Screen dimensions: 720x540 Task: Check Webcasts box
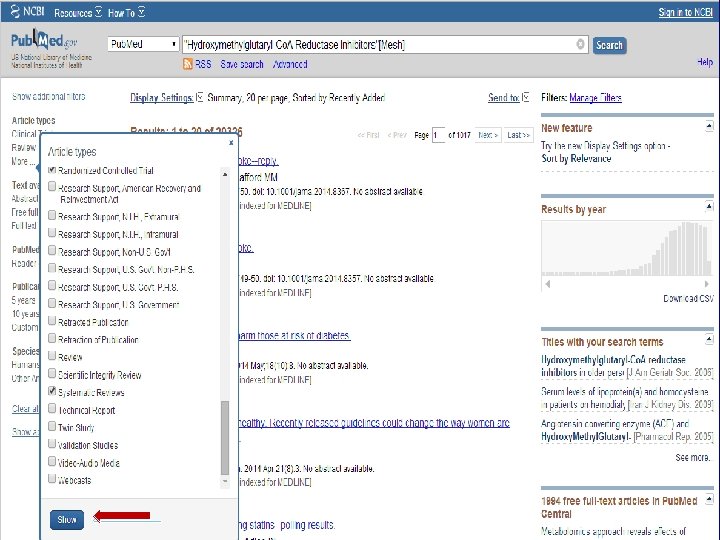(52, 478)
